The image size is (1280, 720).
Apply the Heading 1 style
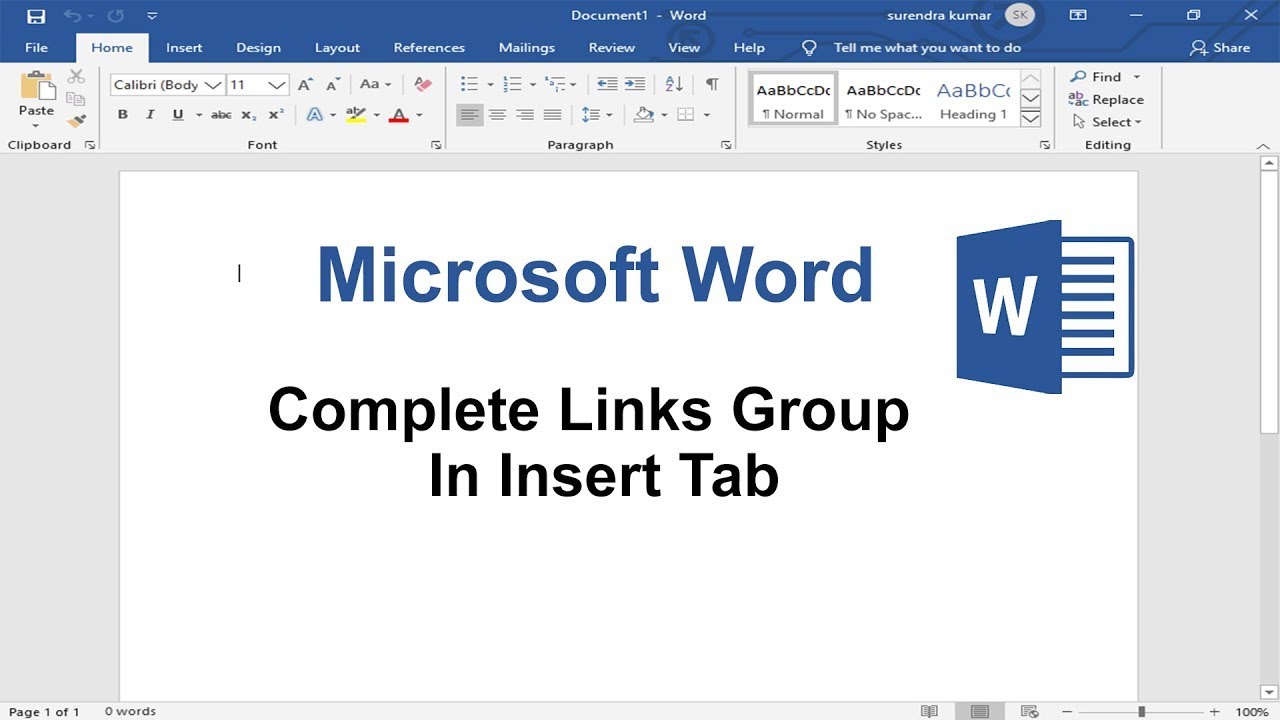pos(973,98)
